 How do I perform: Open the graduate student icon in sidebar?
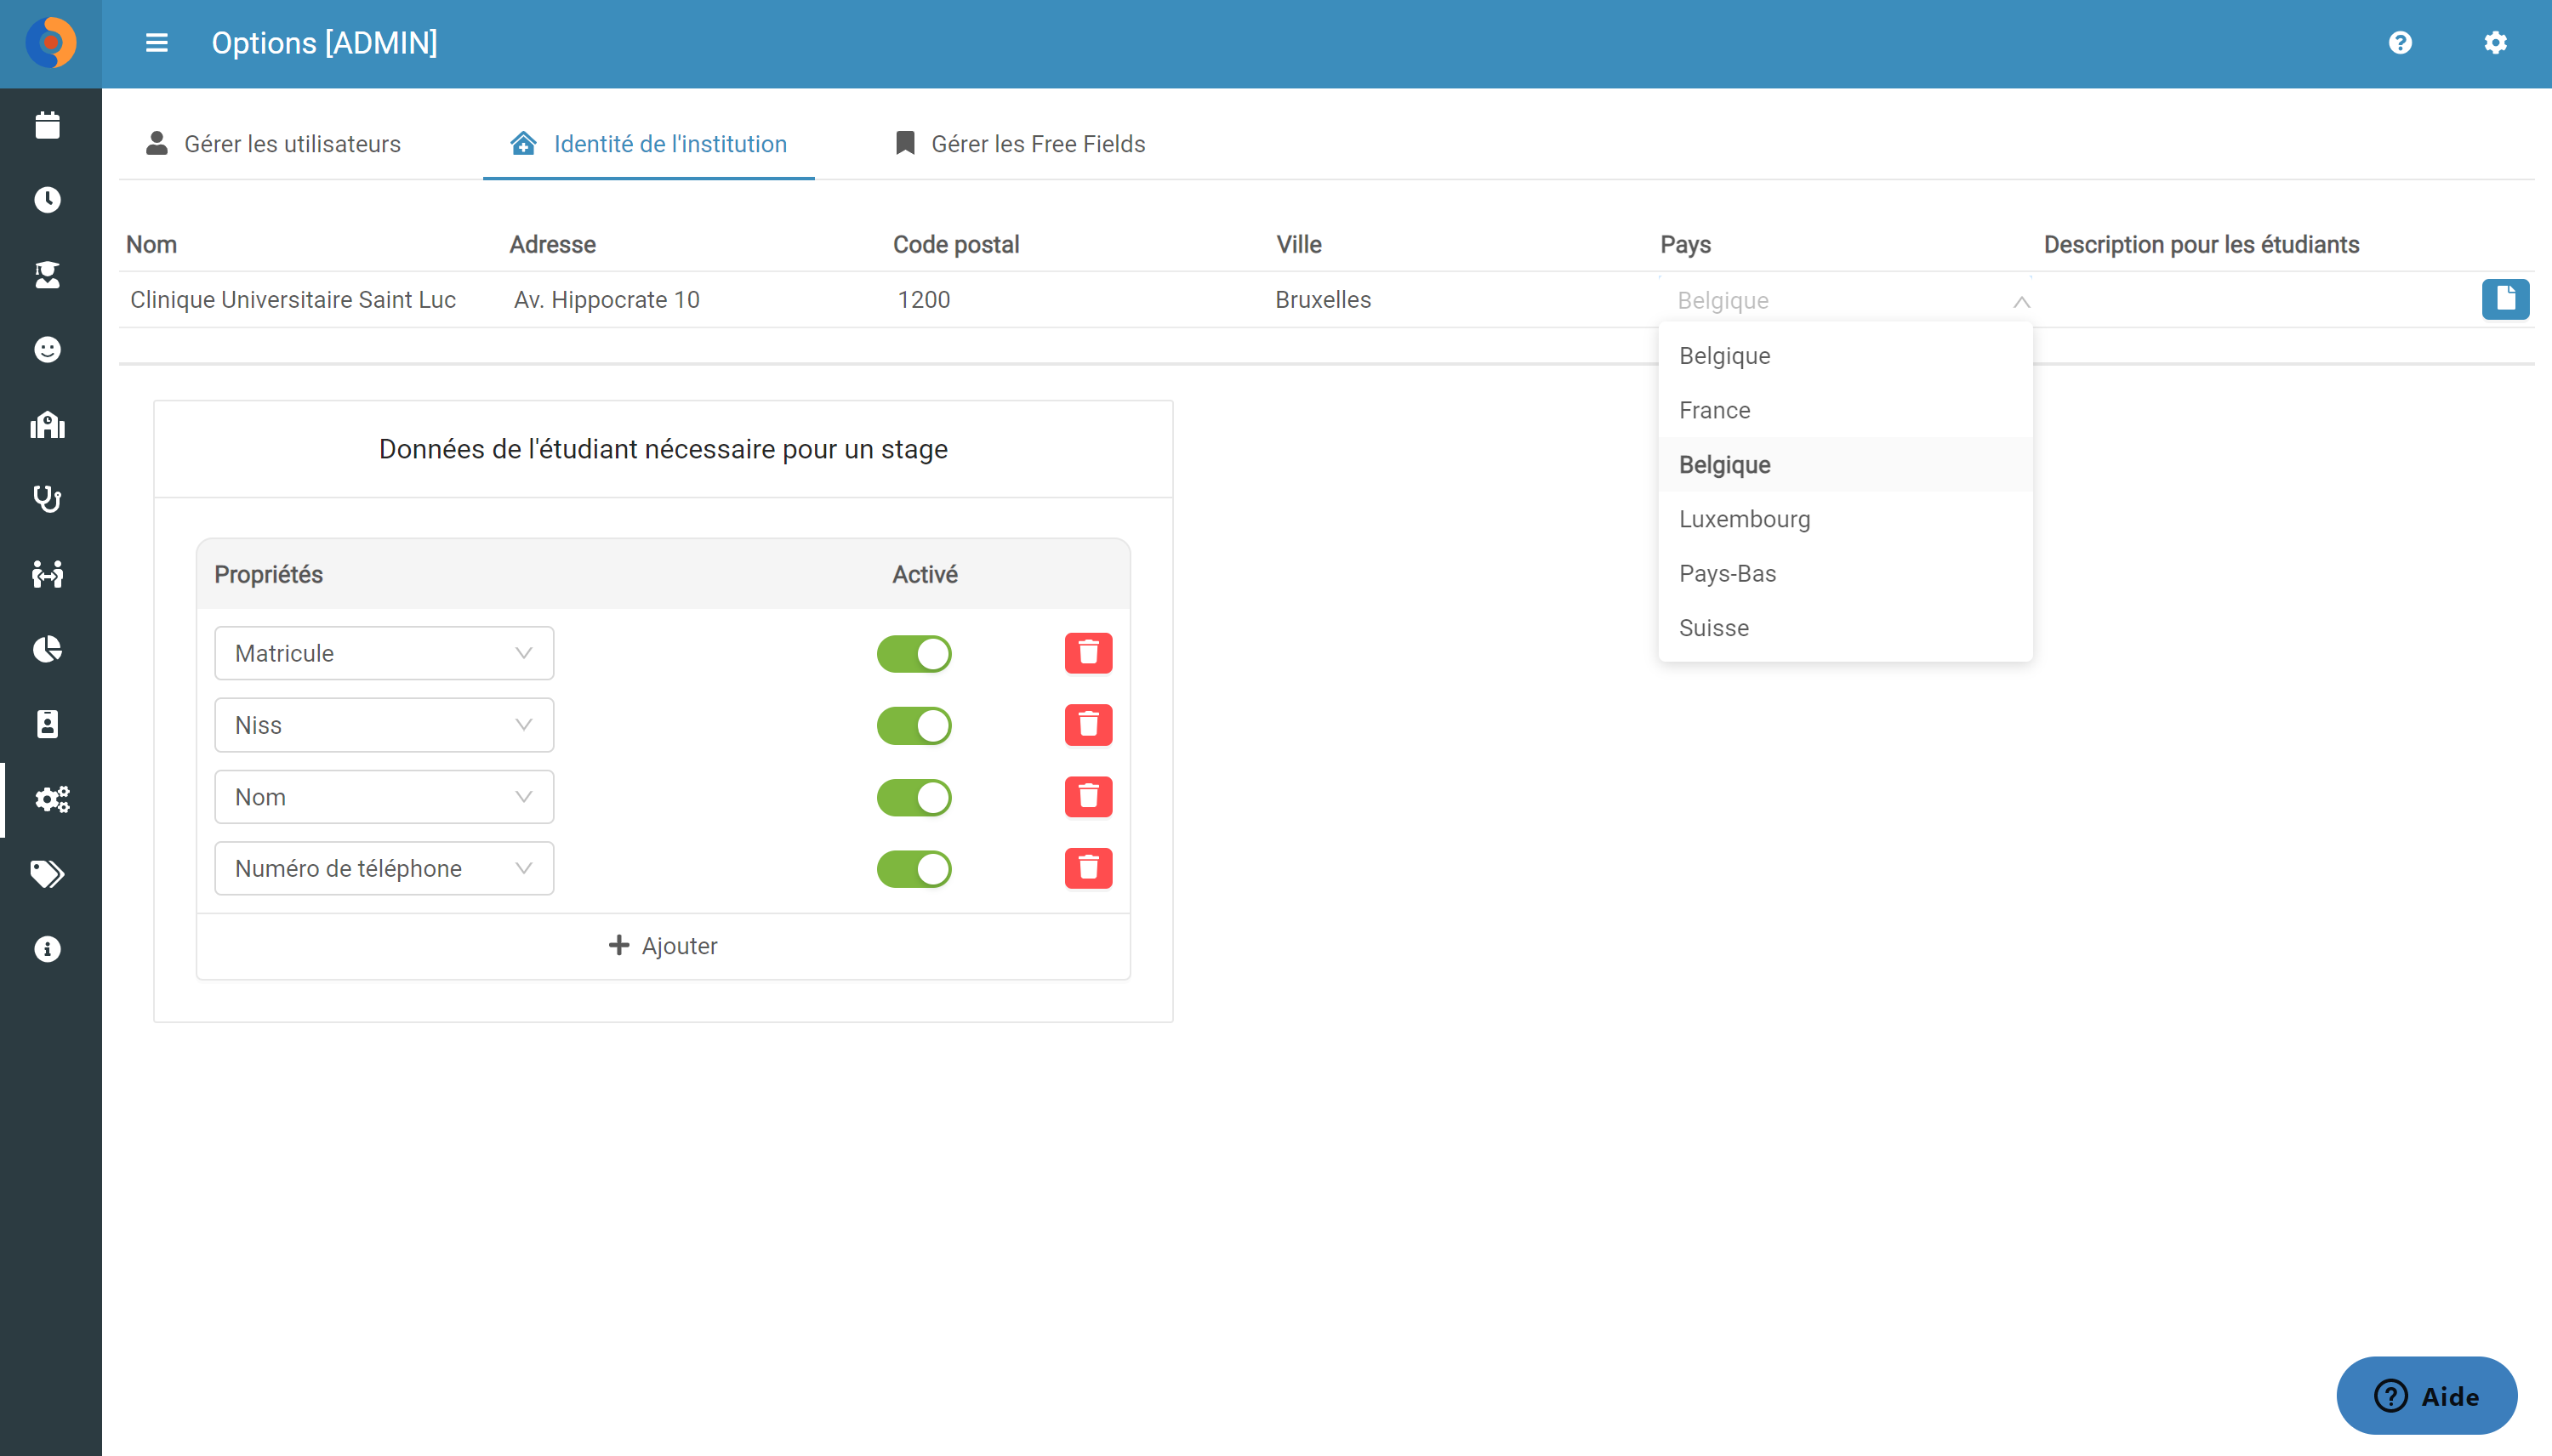[47, 275]
